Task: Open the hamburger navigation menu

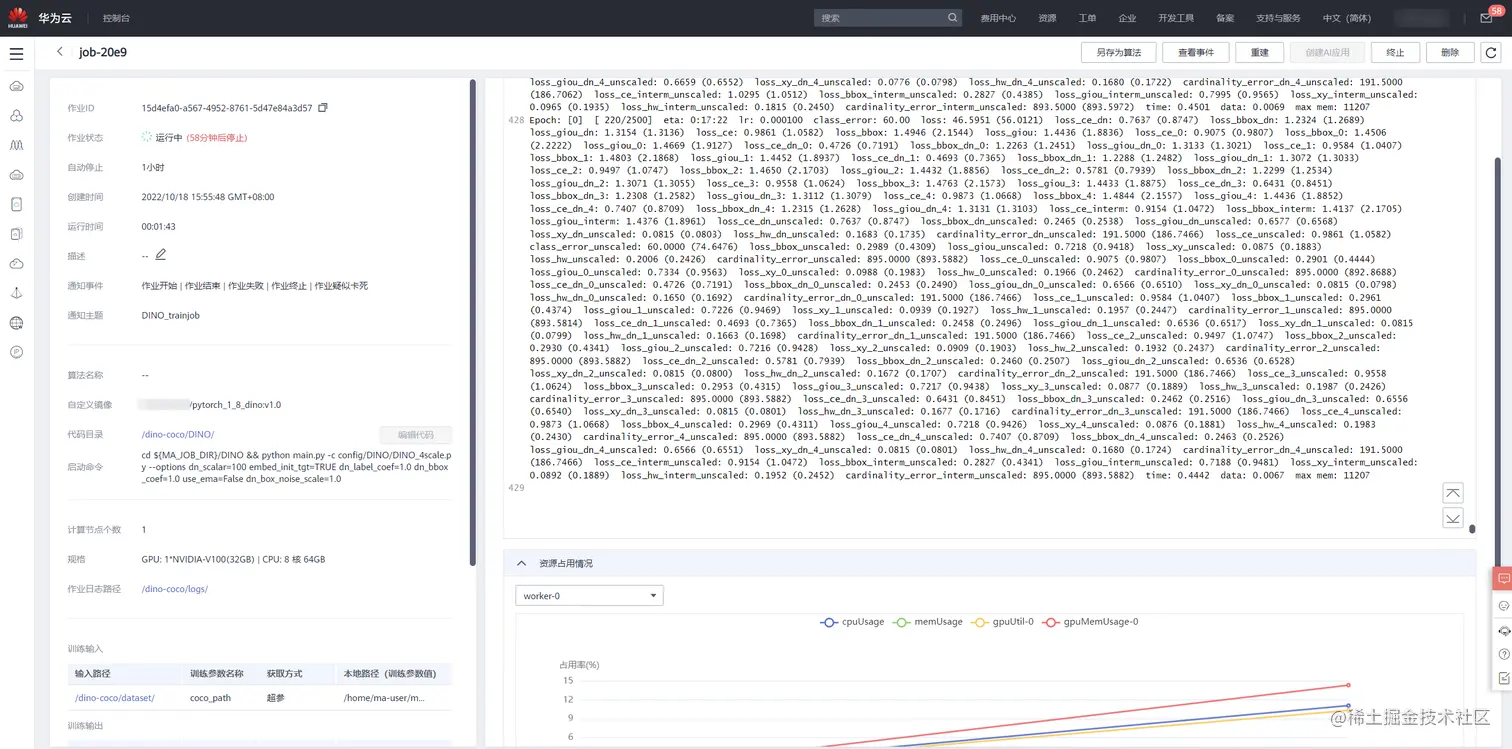Action: click(17, 53)
